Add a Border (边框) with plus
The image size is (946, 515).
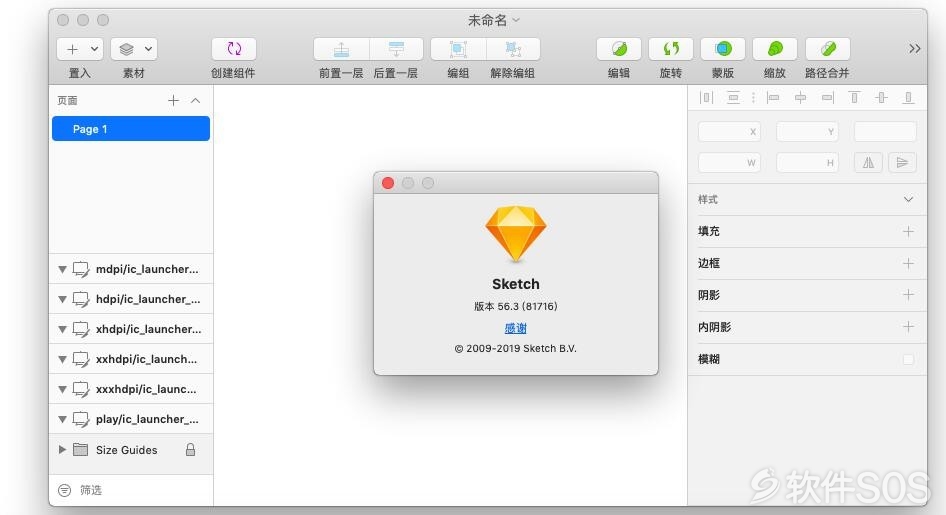(x=908, y=264)
